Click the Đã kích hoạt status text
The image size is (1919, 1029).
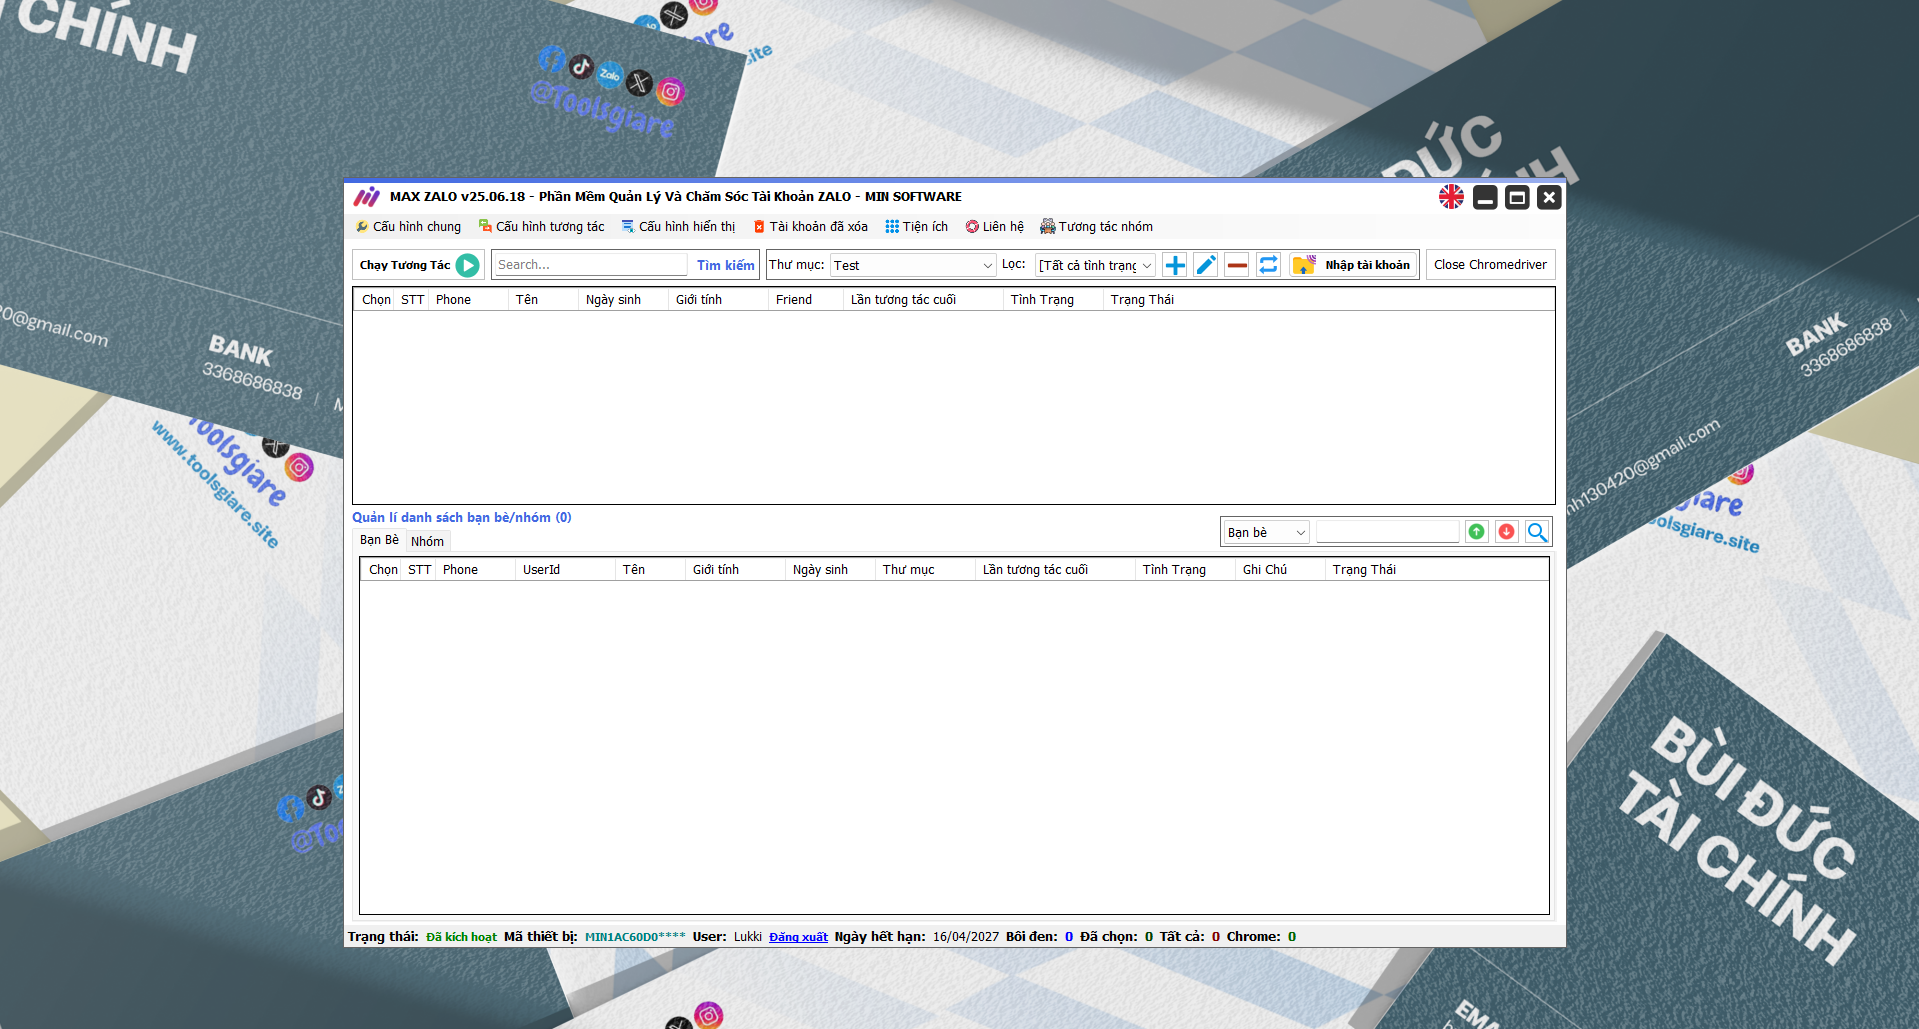[x=461, y=937]
